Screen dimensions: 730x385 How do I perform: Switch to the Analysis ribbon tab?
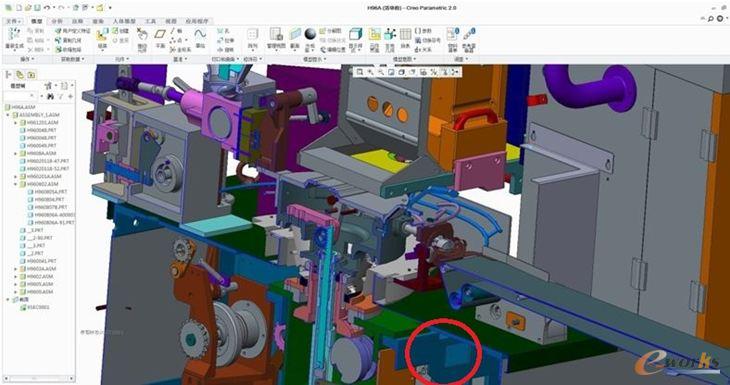(57, 21)
